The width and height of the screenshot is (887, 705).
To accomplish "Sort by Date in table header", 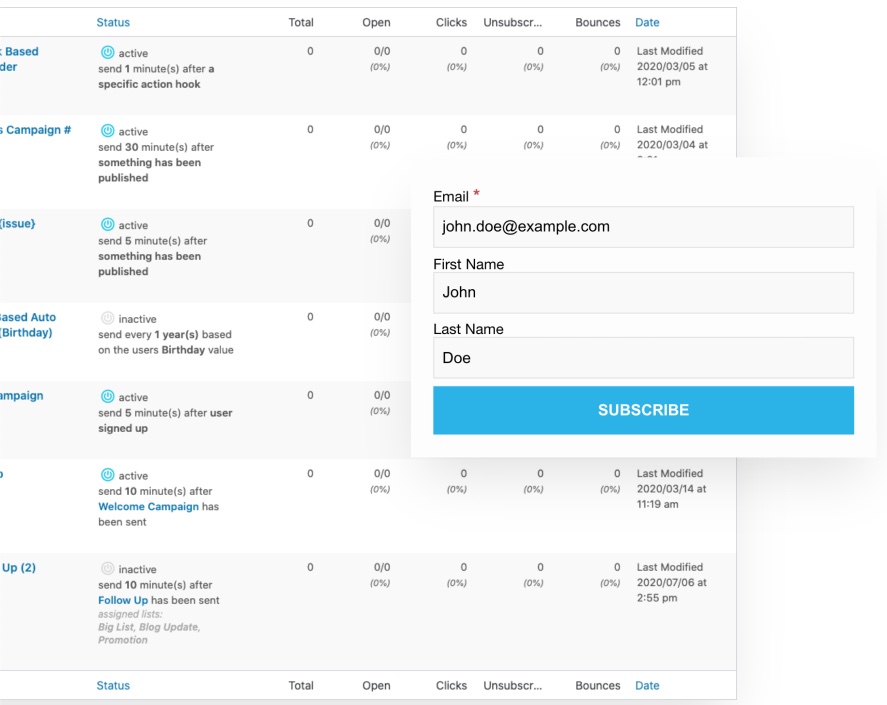I will [x=647, y=23].
